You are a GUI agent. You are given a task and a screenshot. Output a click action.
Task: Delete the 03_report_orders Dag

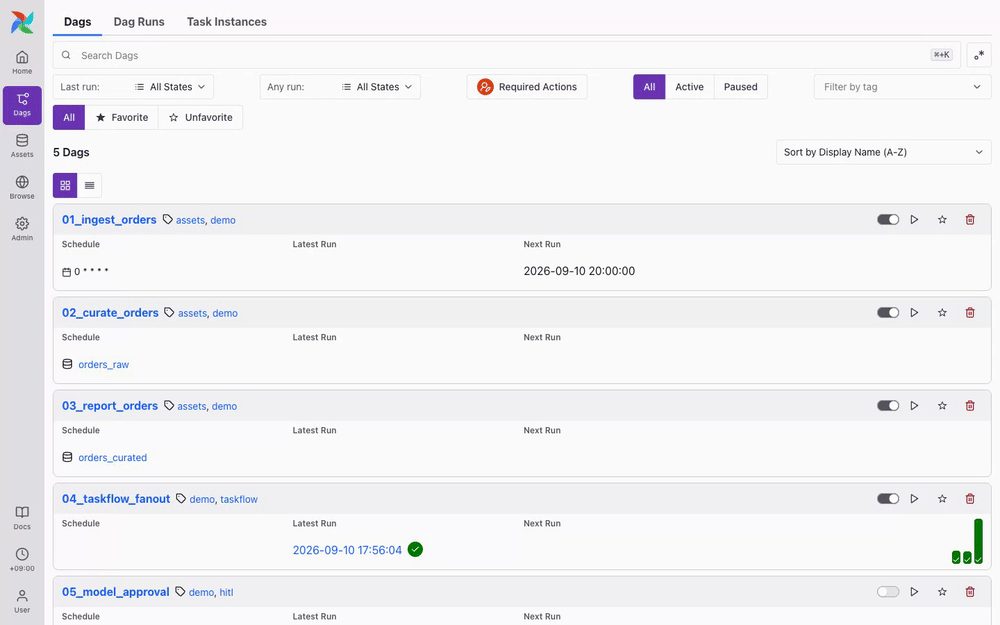[x=970, y=406]
